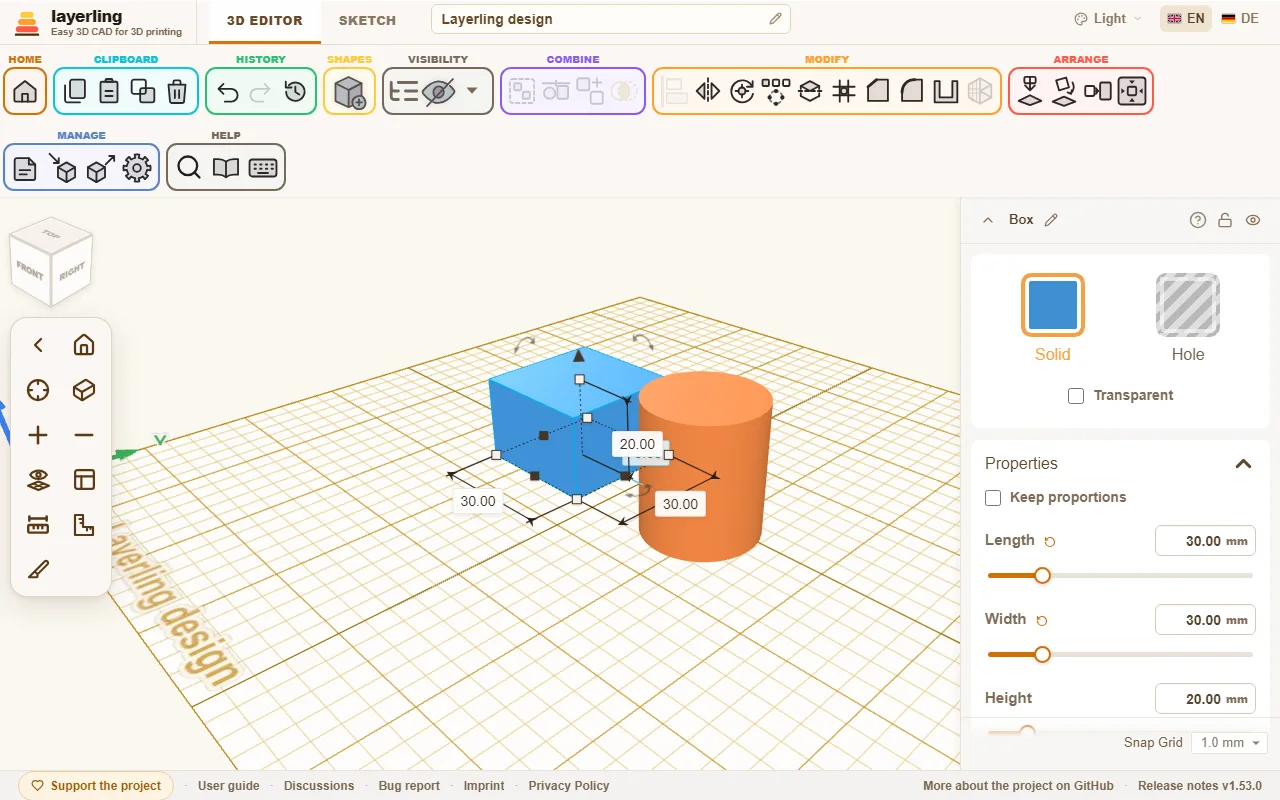Screen dimensions: 1280x800
Task: Select the 3D EDITOR tab
Action: tap(265, 20)
